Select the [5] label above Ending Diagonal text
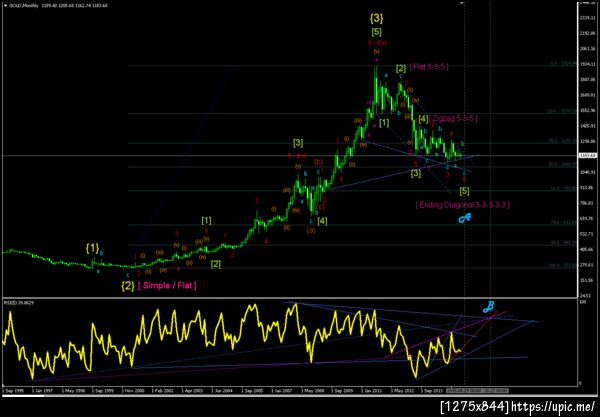600x417 pixels. click(x=464, y=191)
